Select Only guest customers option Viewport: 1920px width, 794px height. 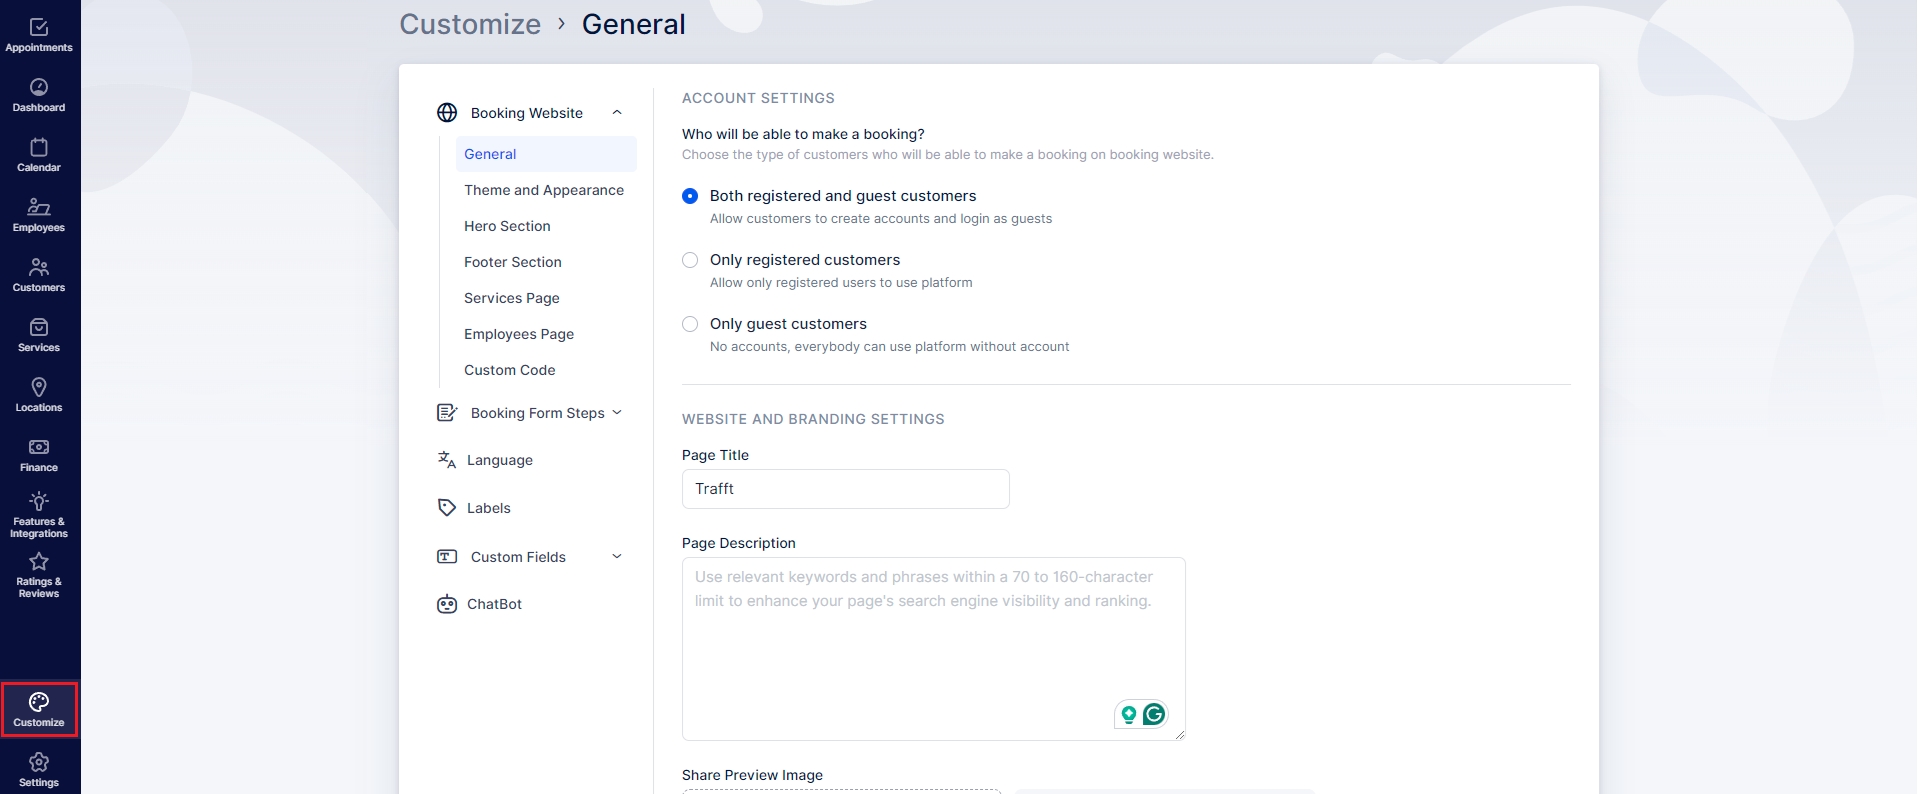[x=690, y=324]
